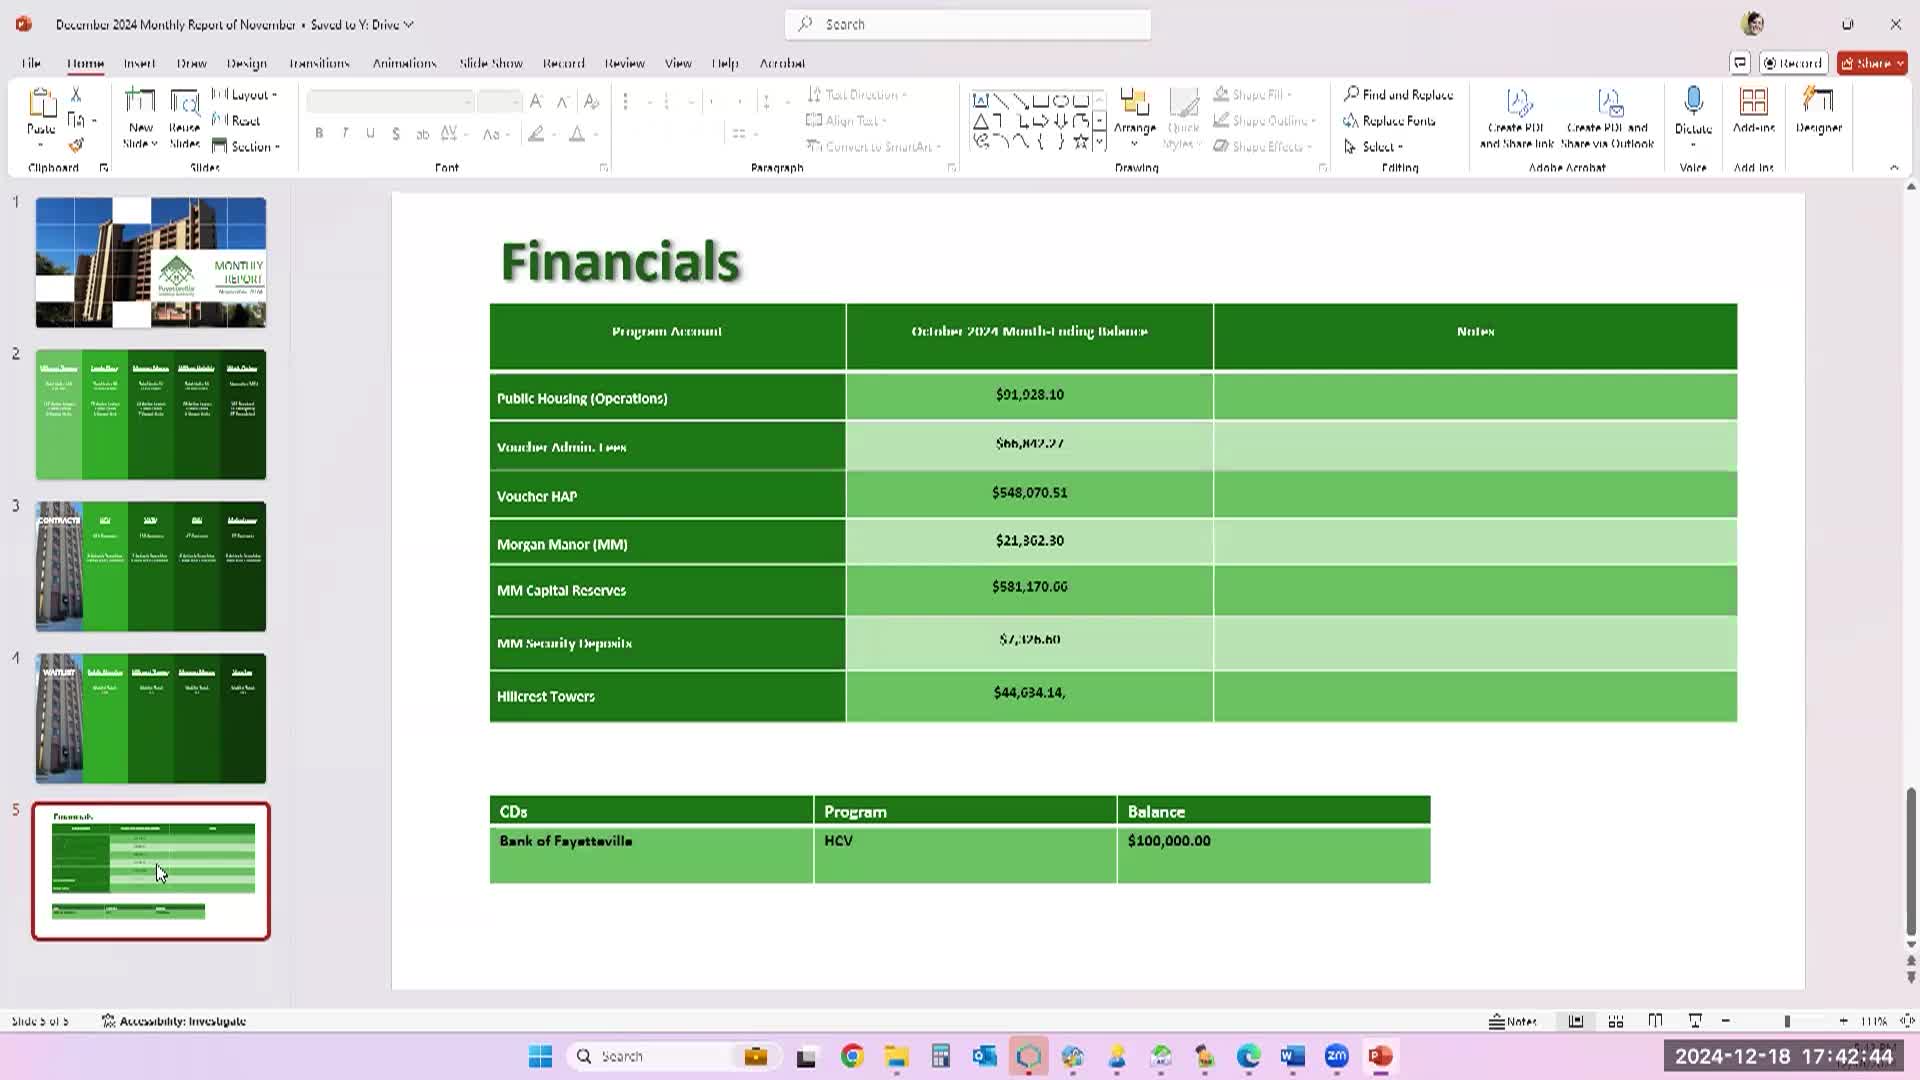Add a New Slide

pos(140,104)
